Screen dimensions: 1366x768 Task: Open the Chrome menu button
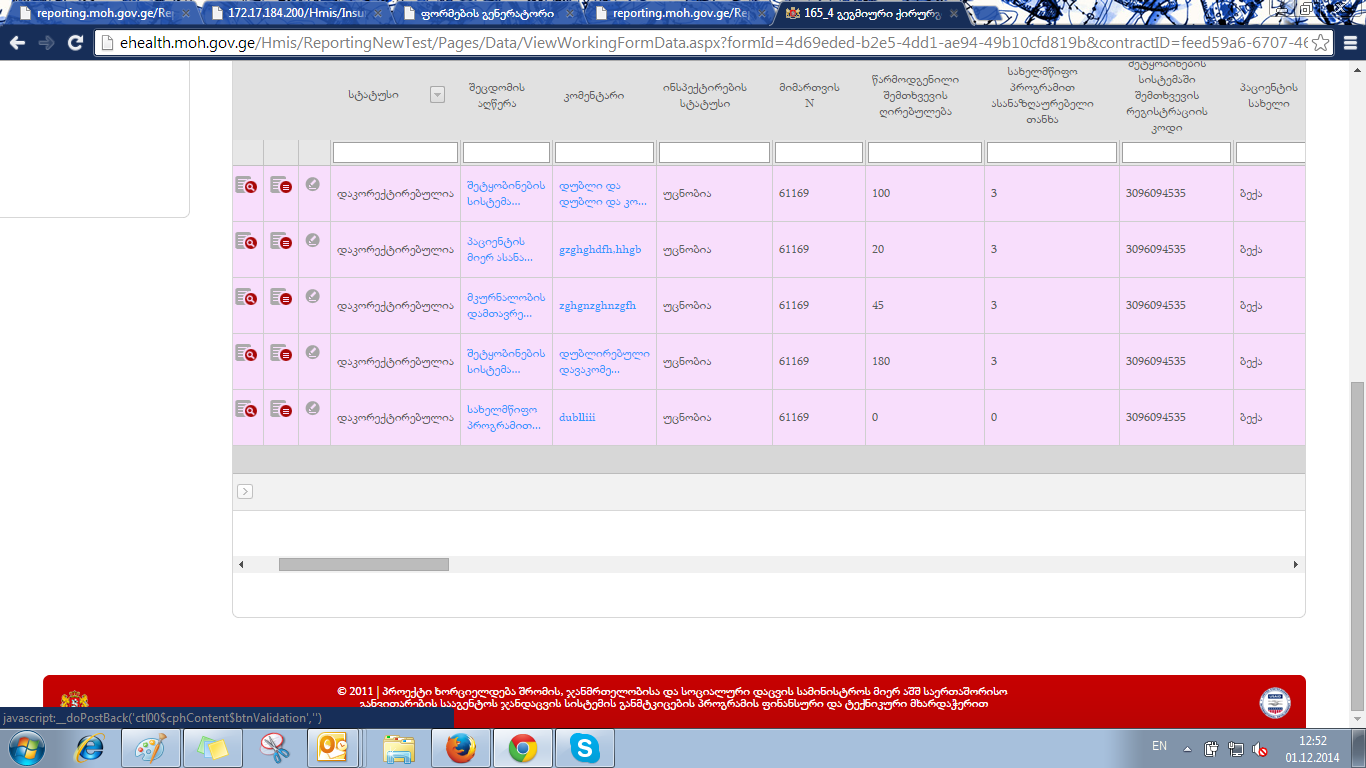click(1347, 43)
